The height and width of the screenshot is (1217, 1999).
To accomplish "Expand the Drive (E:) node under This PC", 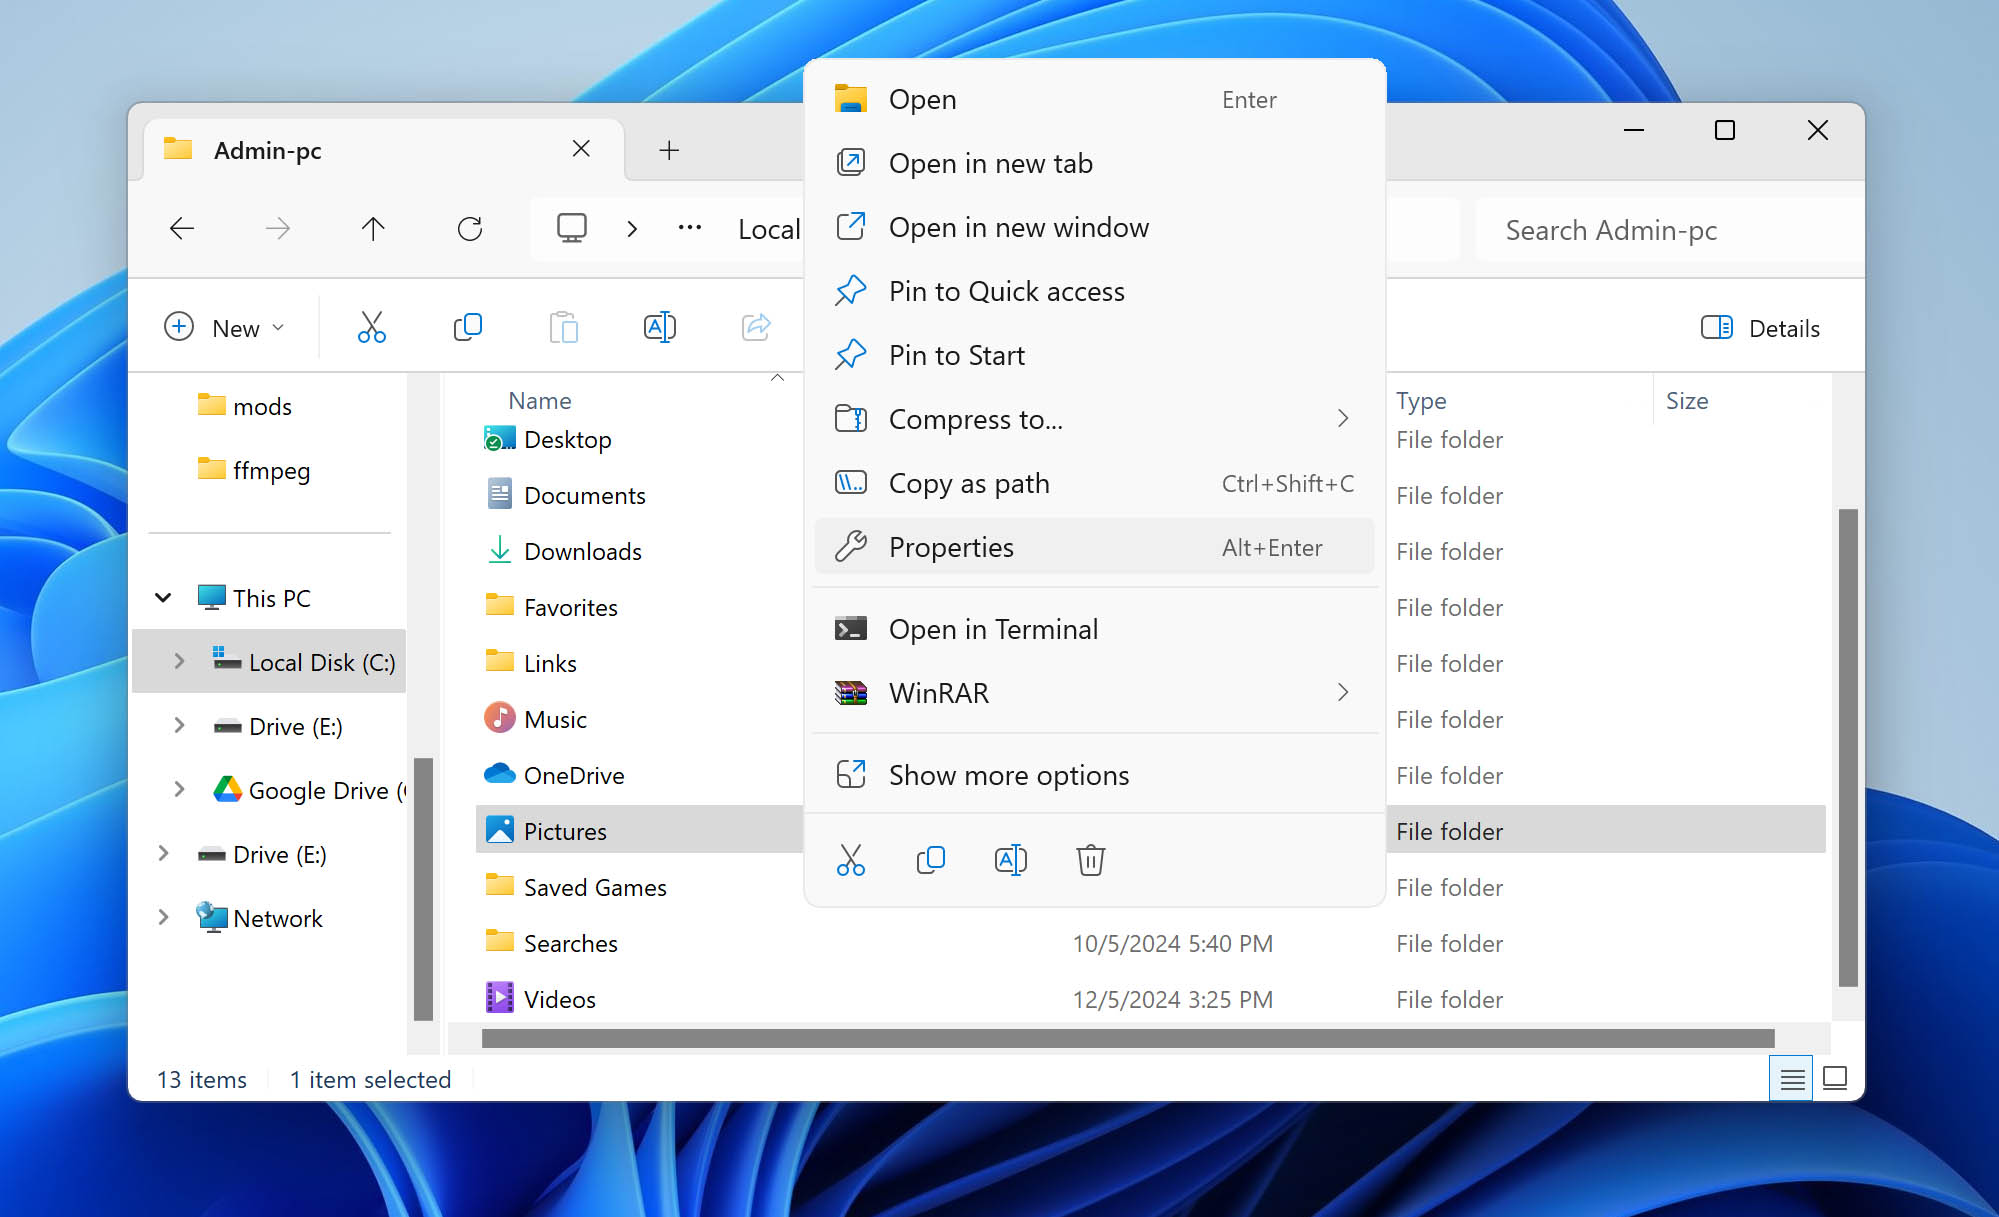I will pos(179,726).
